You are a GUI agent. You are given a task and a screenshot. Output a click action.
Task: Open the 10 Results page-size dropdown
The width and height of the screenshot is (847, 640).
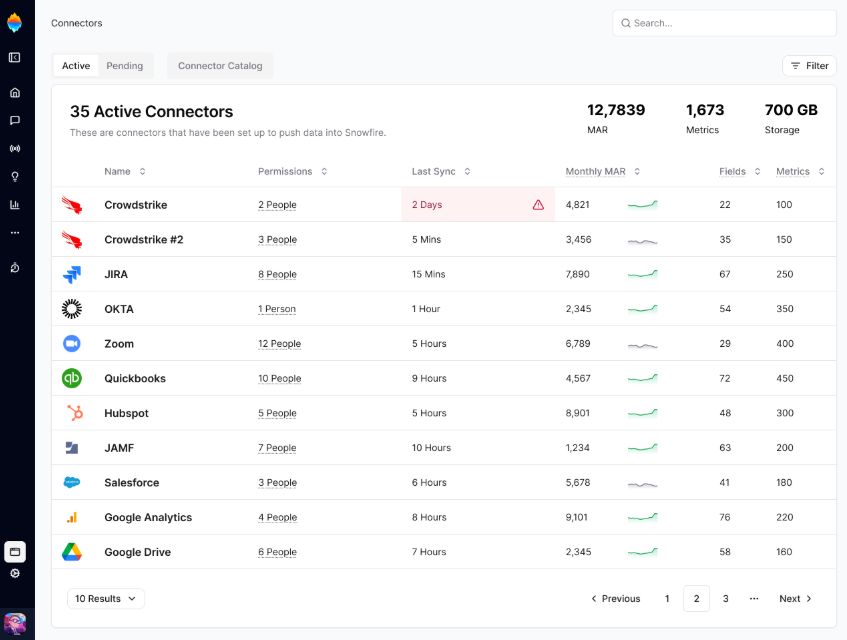coord(106,598)
